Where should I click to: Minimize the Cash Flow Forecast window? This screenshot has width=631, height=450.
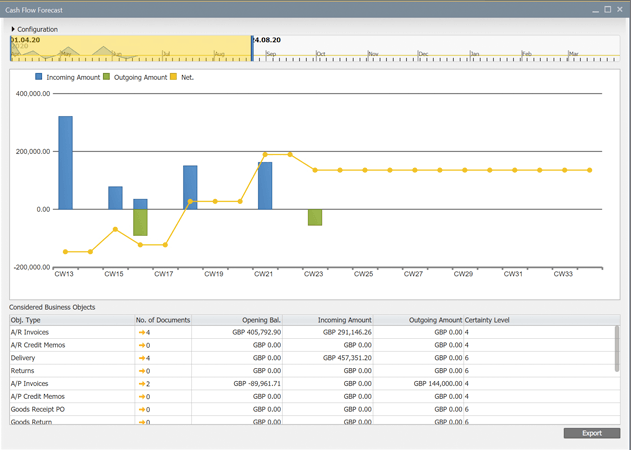(596, 10)
